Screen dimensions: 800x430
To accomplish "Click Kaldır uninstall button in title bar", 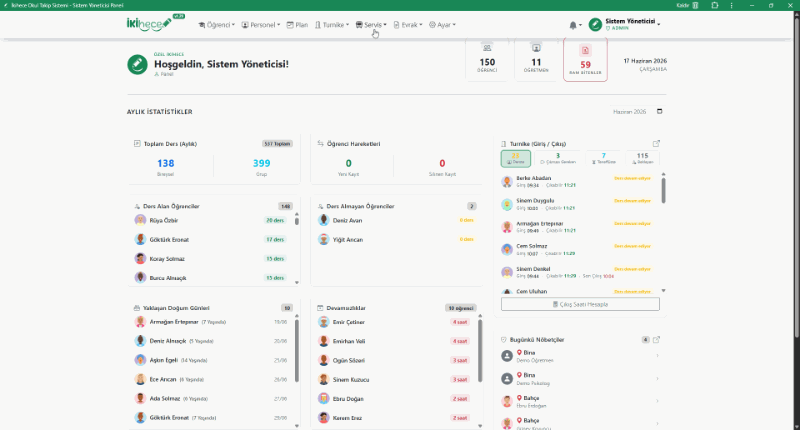I will (687, 5).
